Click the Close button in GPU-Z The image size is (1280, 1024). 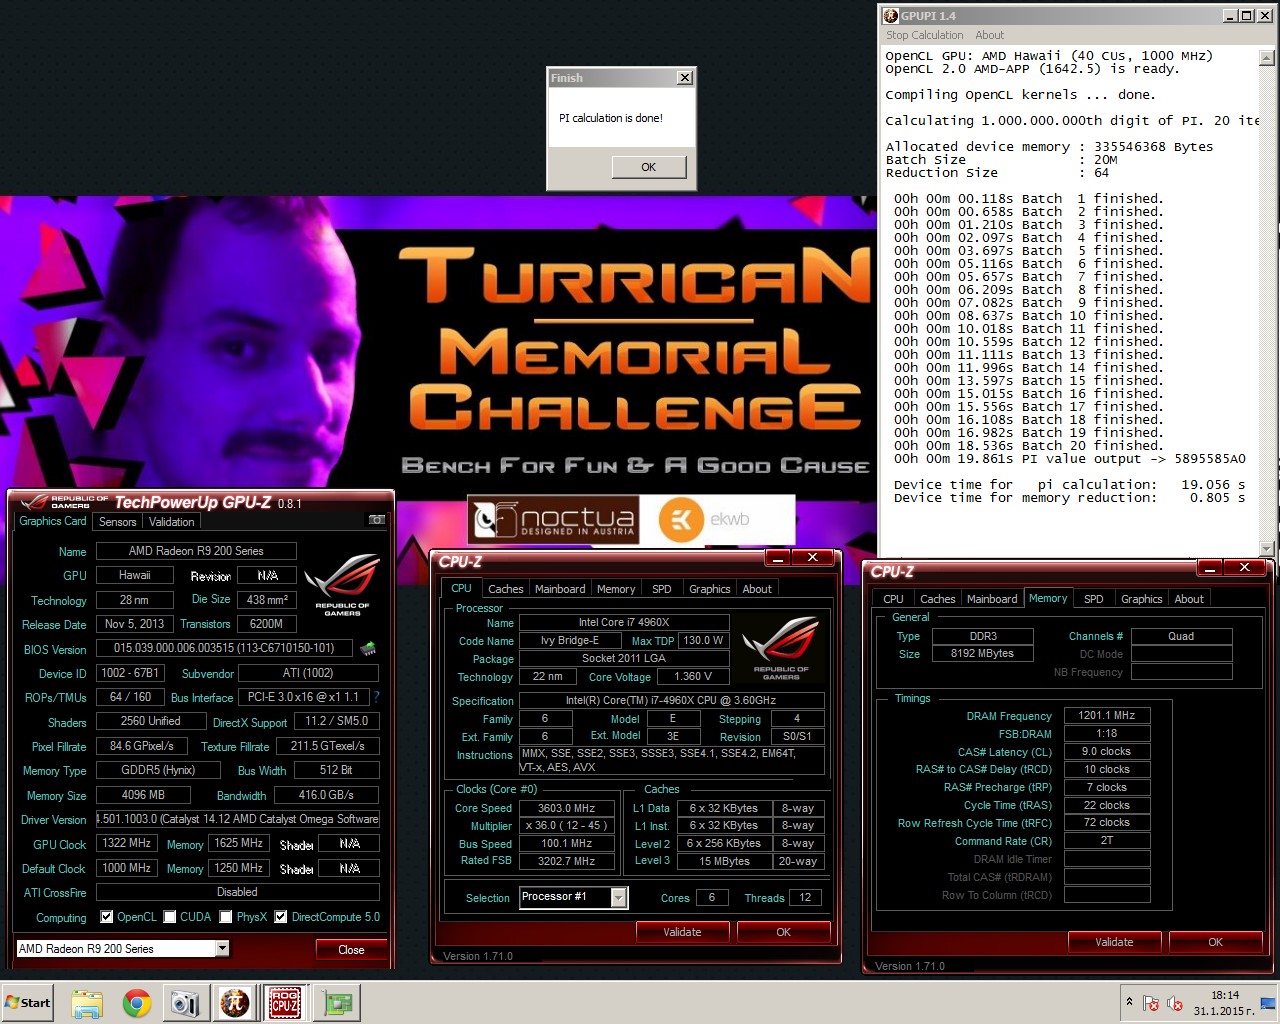coord(351,950)
